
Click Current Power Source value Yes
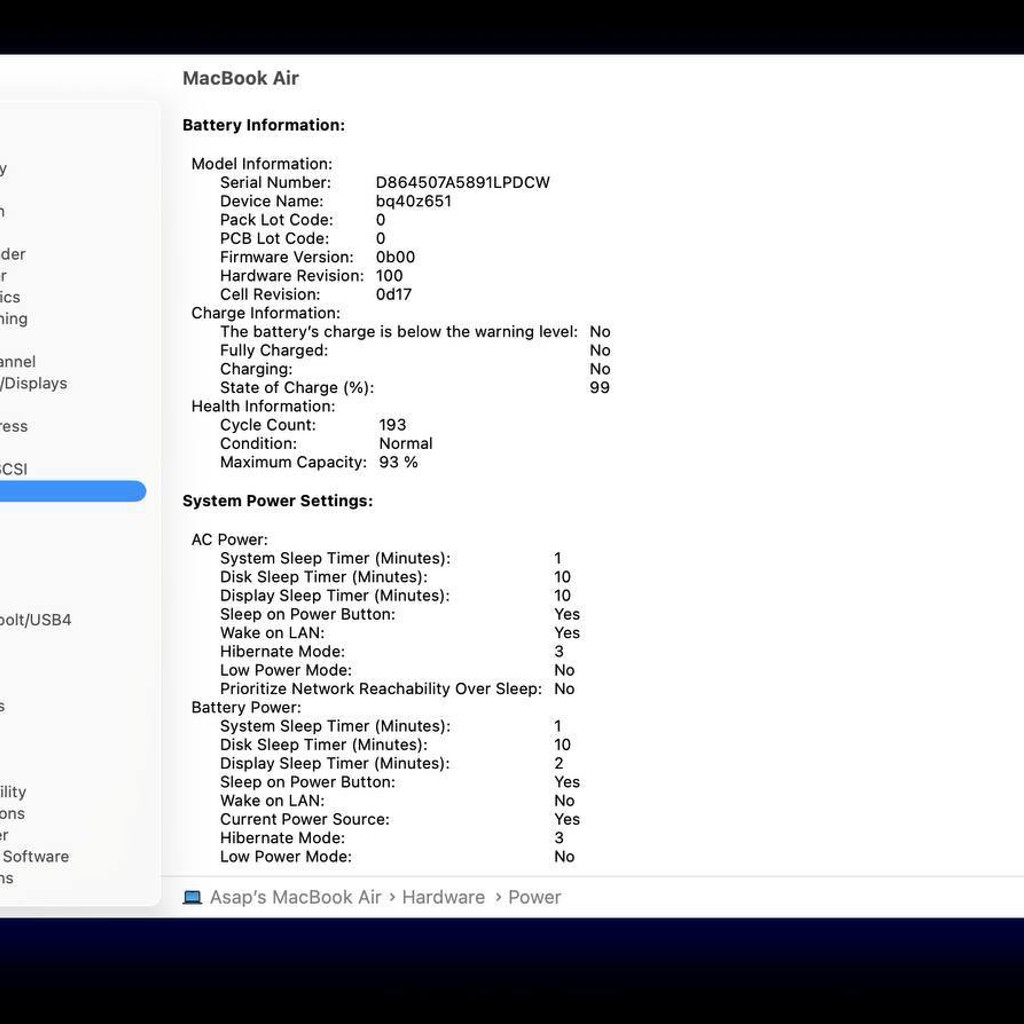coord(567,820)
